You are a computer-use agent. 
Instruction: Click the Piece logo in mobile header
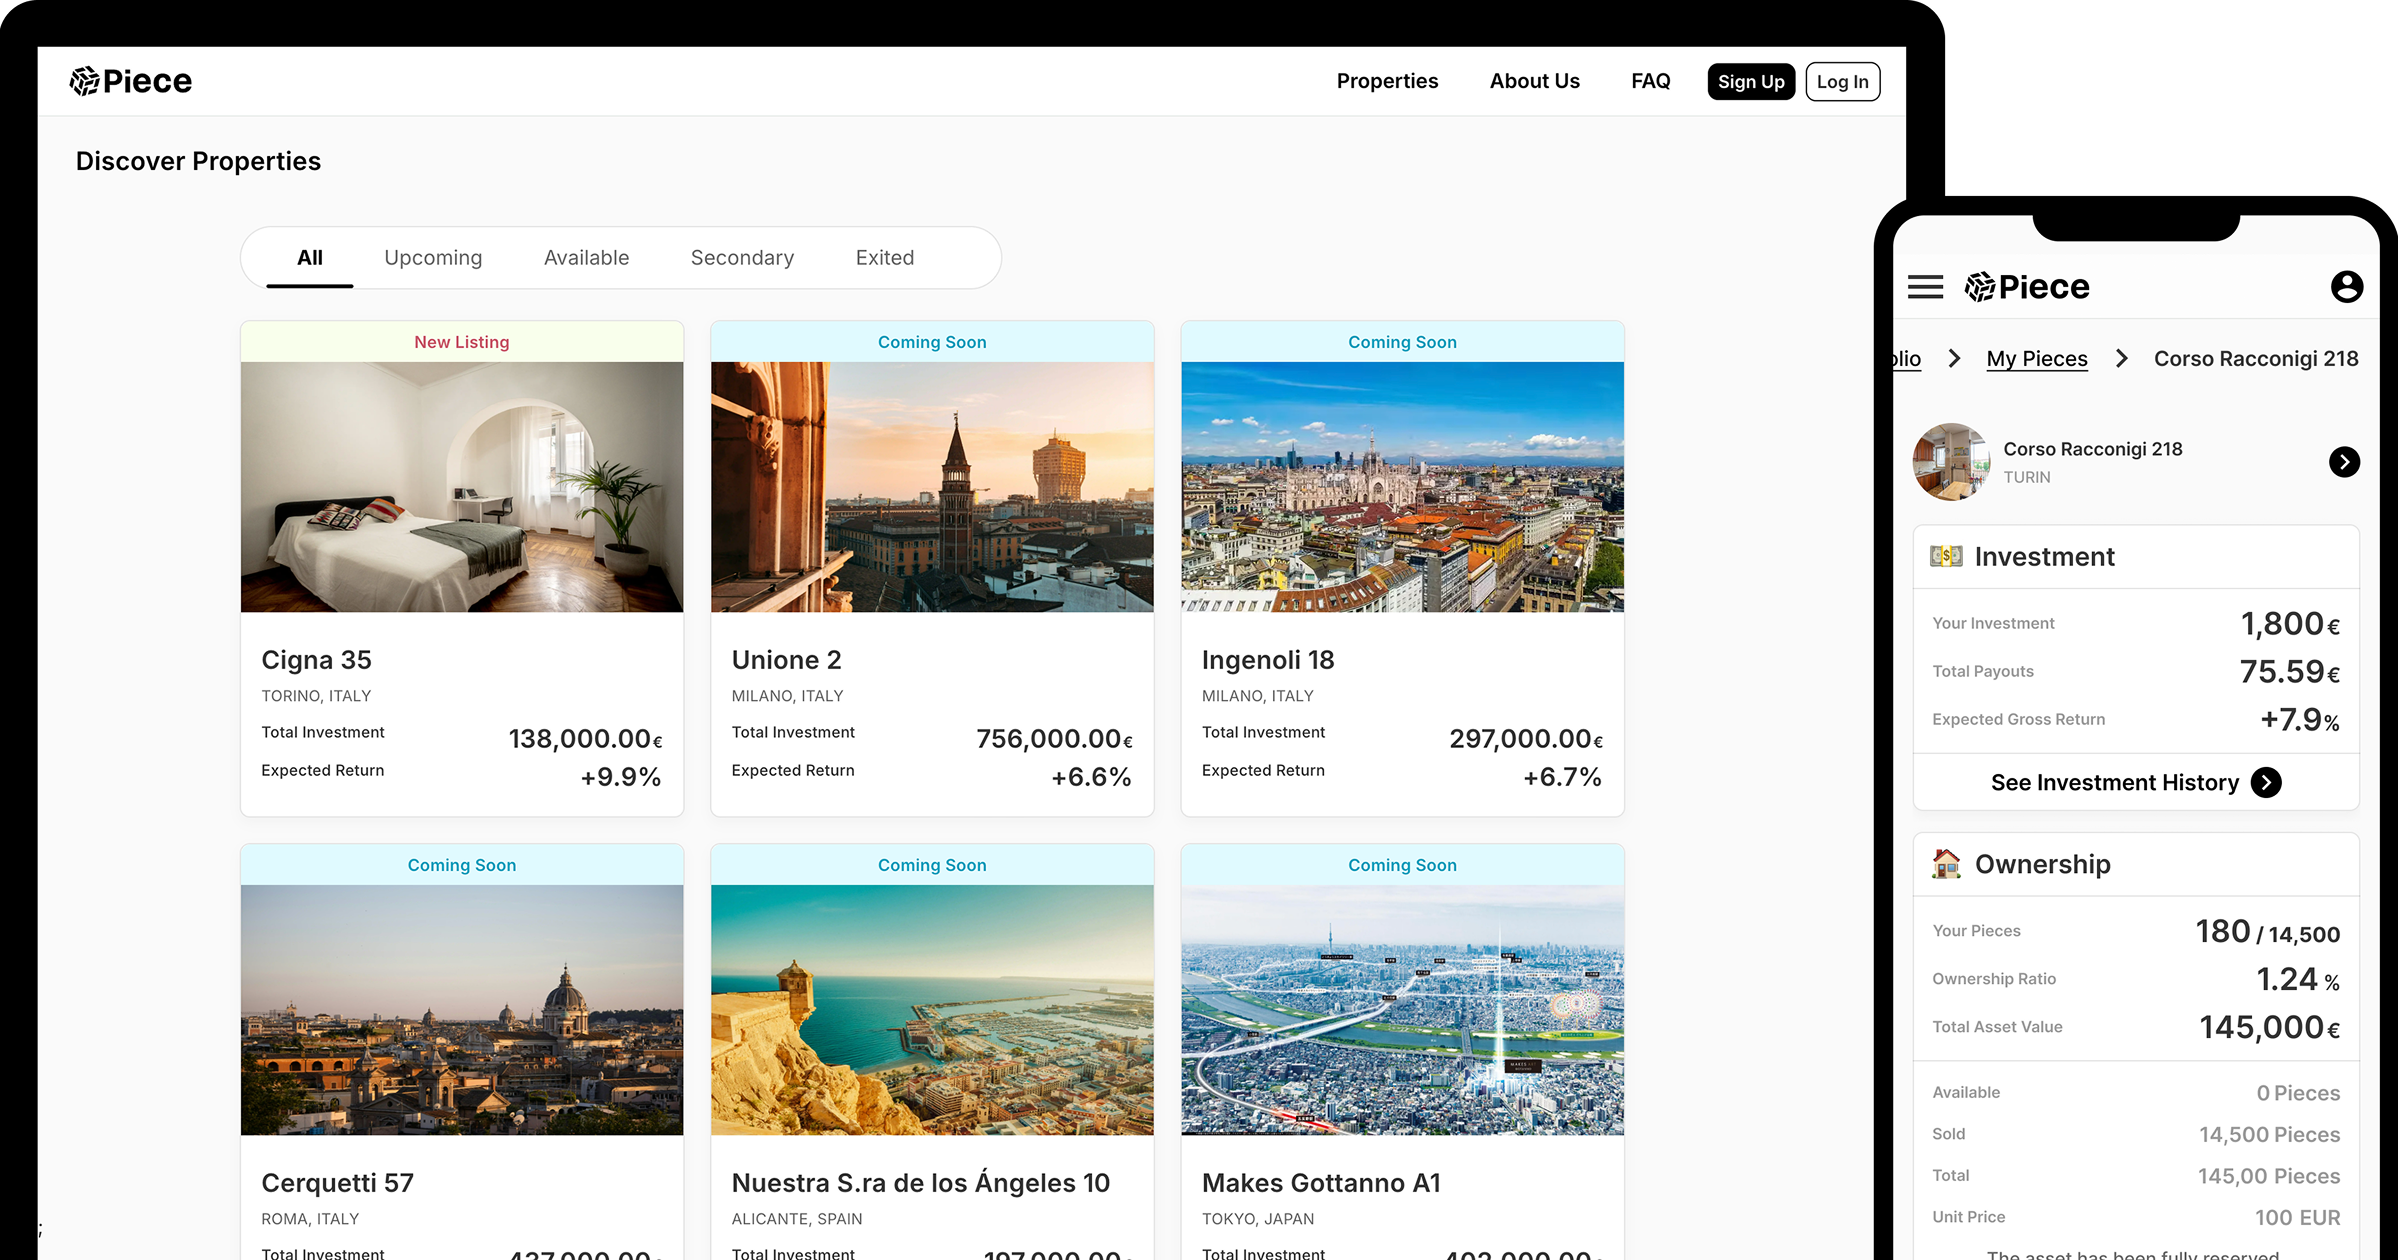(2027, 287)
